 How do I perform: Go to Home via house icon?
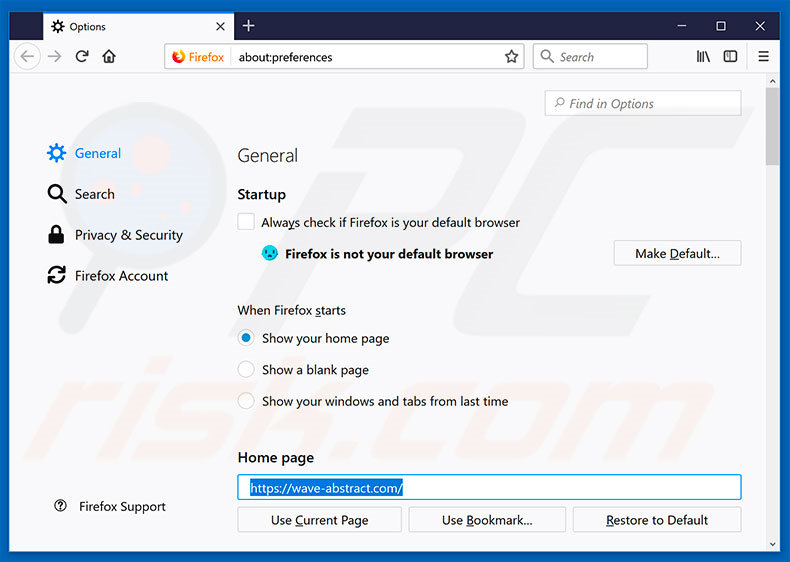tap(109, 57)
